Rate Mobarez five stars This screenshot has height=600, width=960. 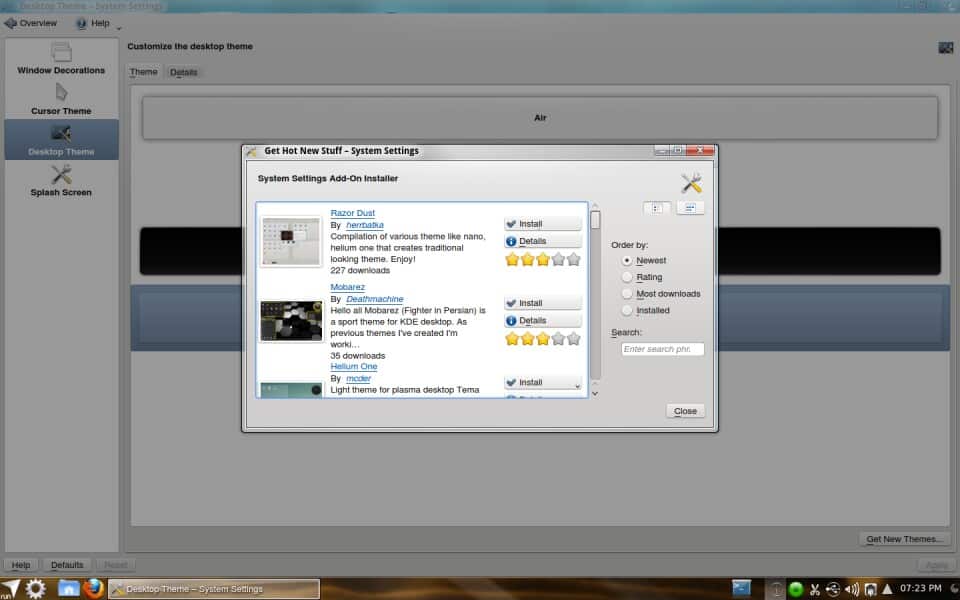click(x=574, y=339)
